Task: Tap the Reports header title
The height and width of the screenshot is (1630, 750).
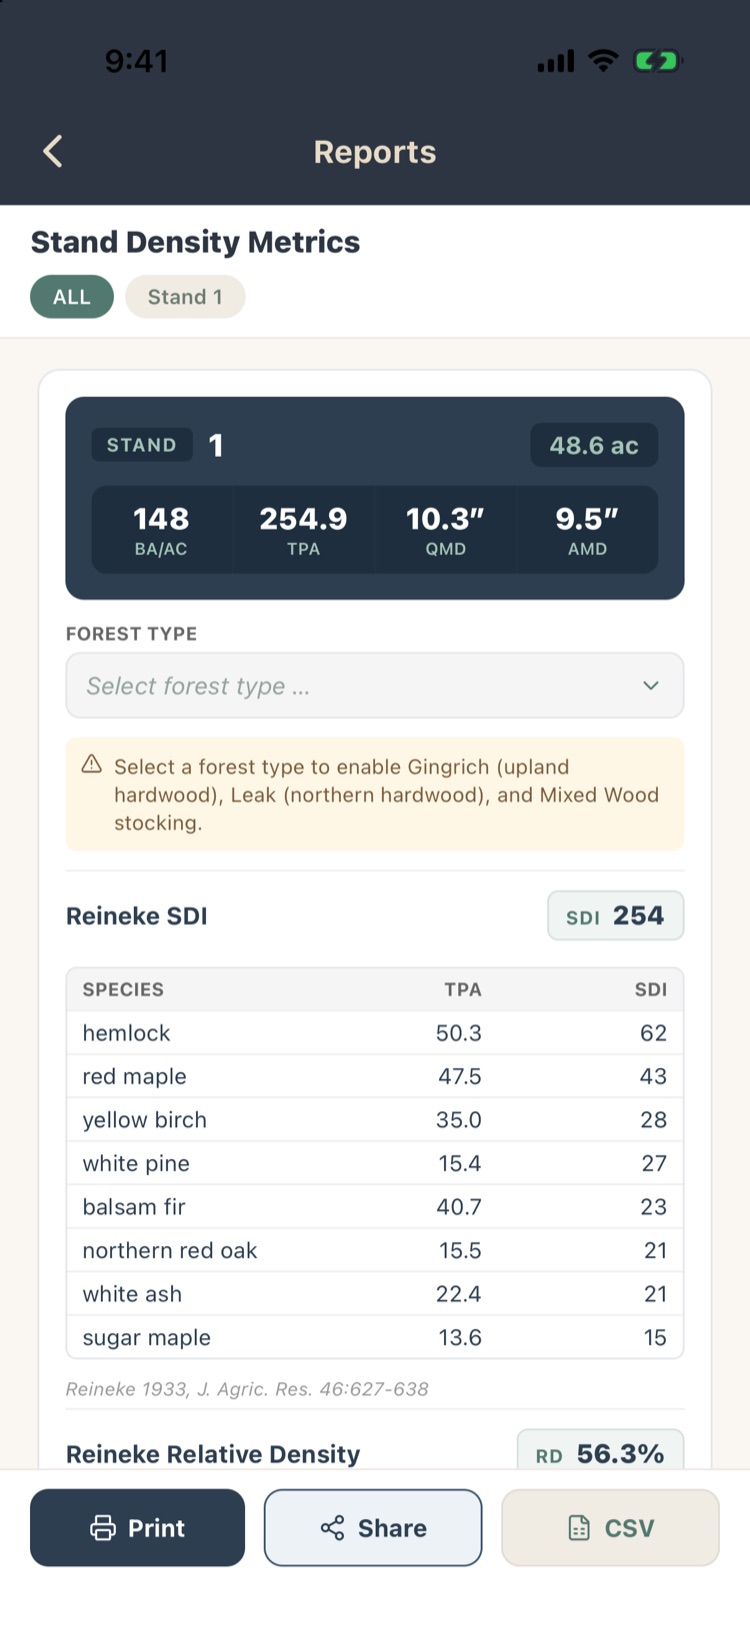Action: click(375, 152)
